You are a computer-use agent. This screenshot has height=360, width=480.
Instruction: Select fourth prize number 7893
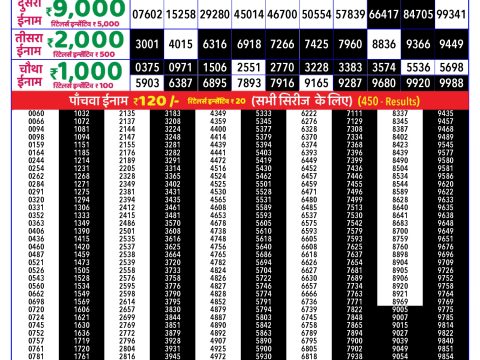click(x=249, y=83)
